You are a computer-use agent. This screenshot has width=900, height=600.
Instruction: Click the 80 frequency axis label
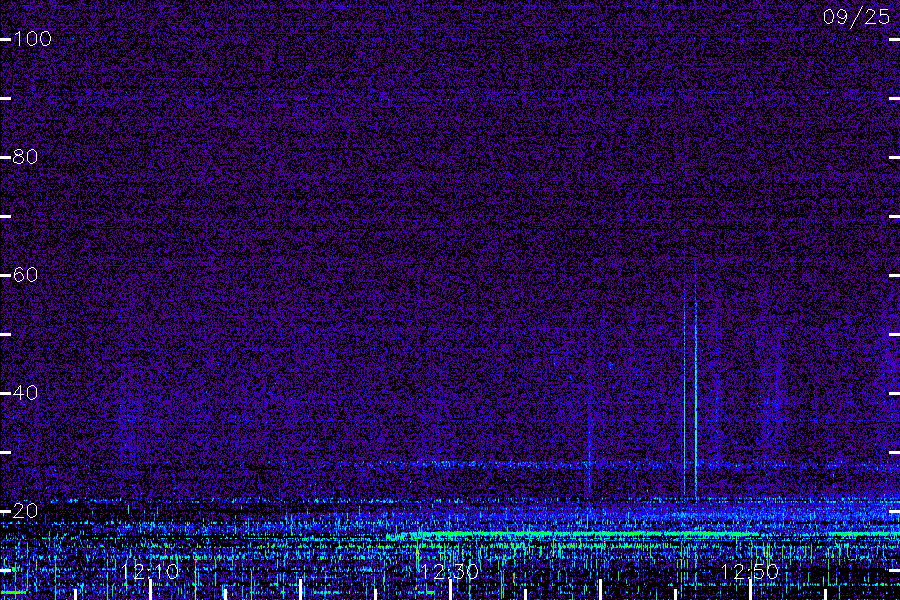[25, 157]
